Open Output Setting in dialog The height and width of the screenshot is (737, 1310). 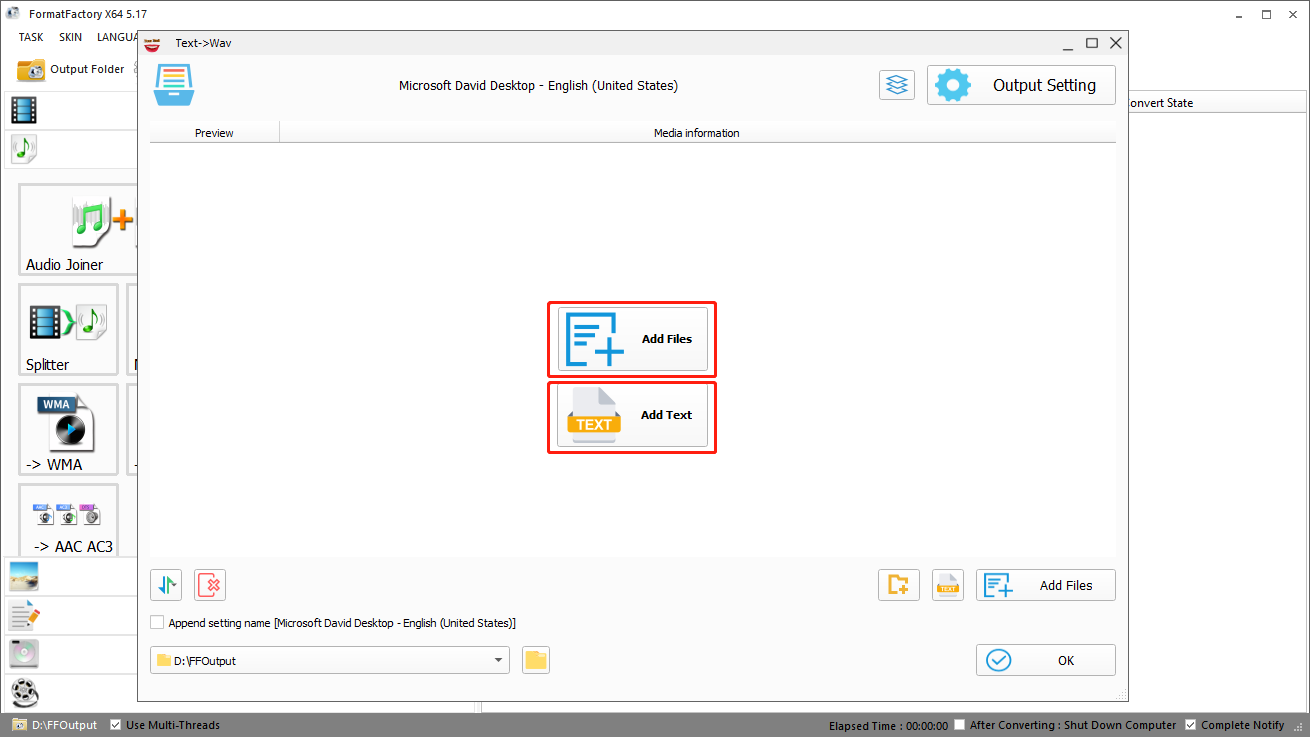coord(1021,85)
